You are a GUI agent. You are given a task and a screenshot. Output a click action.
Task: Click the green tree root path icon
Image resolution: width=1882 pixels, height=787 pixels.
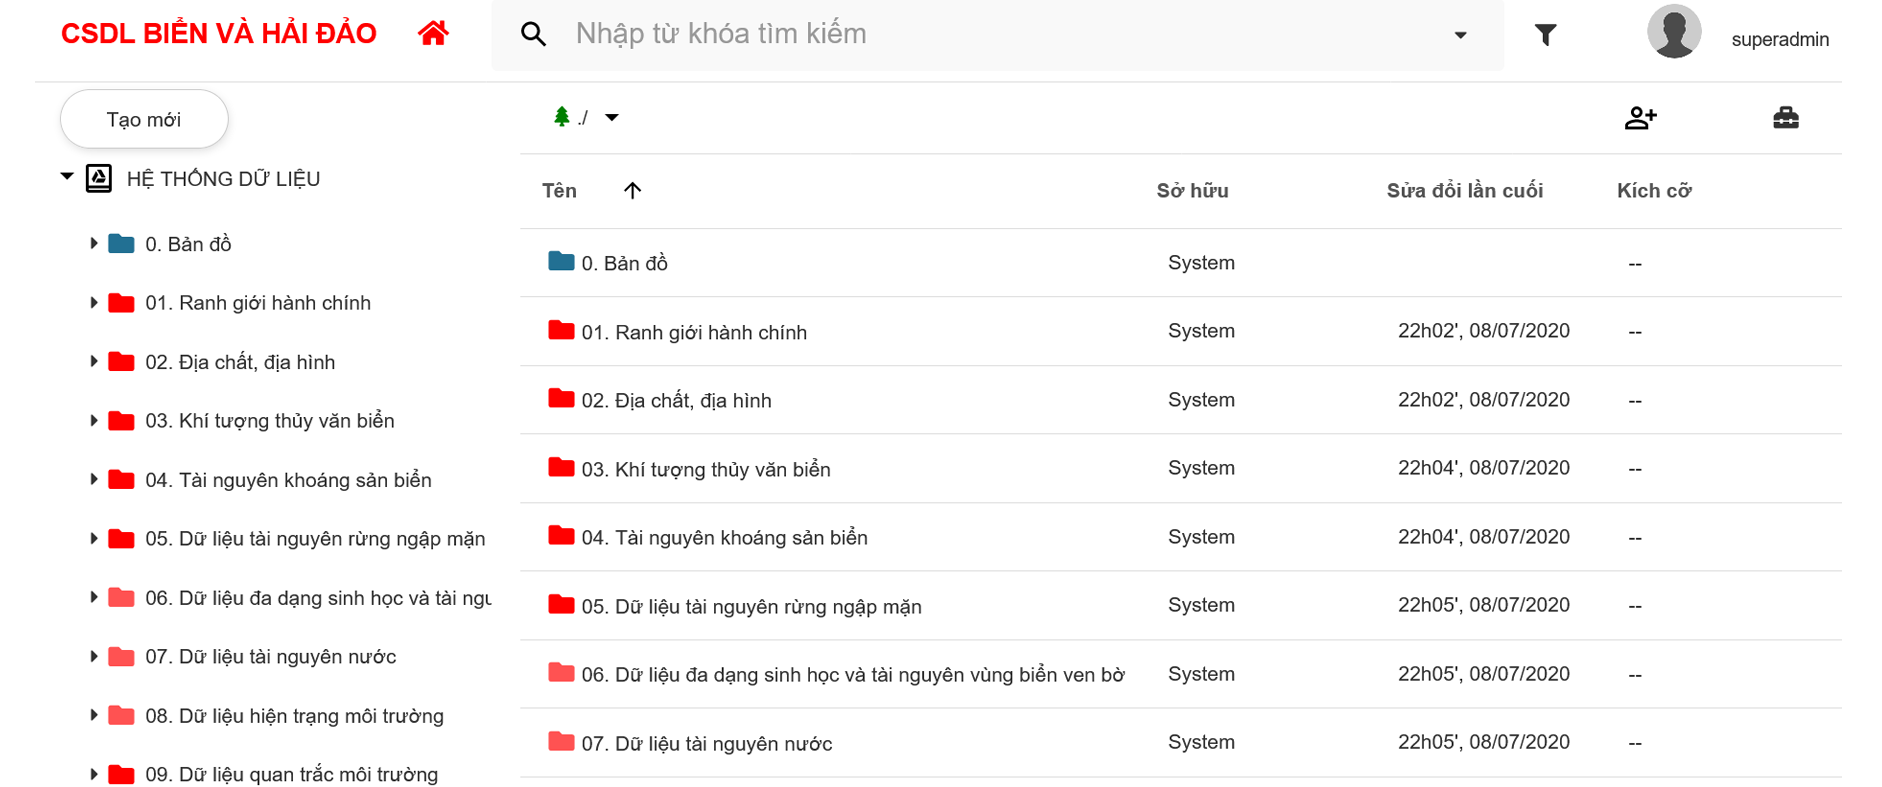click(562, 117)
